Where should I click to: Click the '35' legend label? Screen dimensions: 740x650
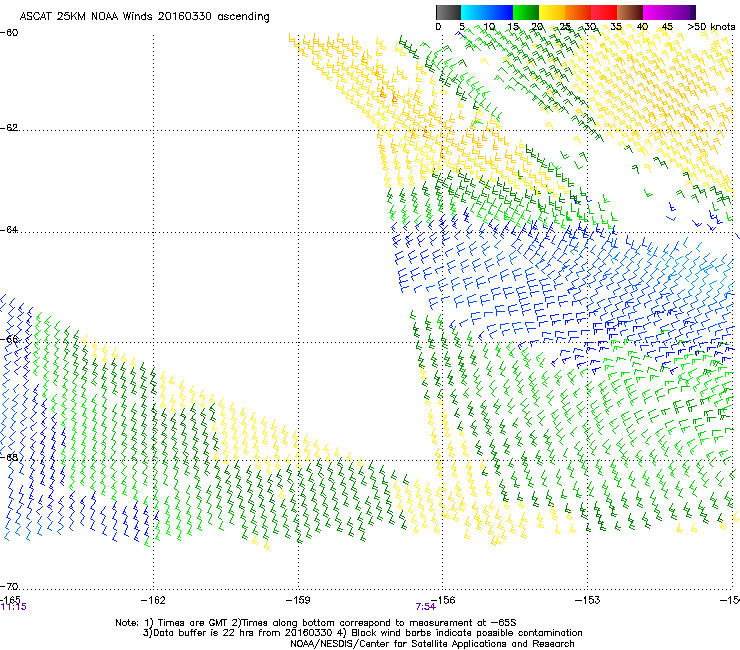pos(616,27)
